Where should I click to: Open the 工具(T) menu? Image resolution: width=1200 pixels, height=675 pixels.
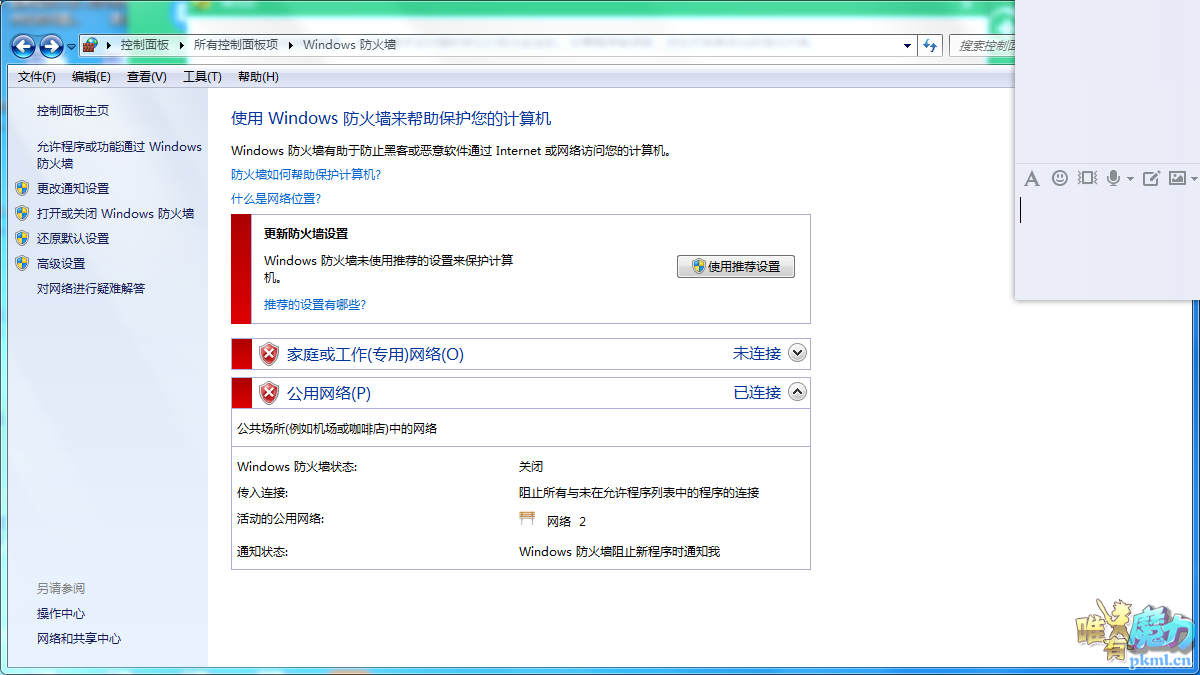pos(202,77)
